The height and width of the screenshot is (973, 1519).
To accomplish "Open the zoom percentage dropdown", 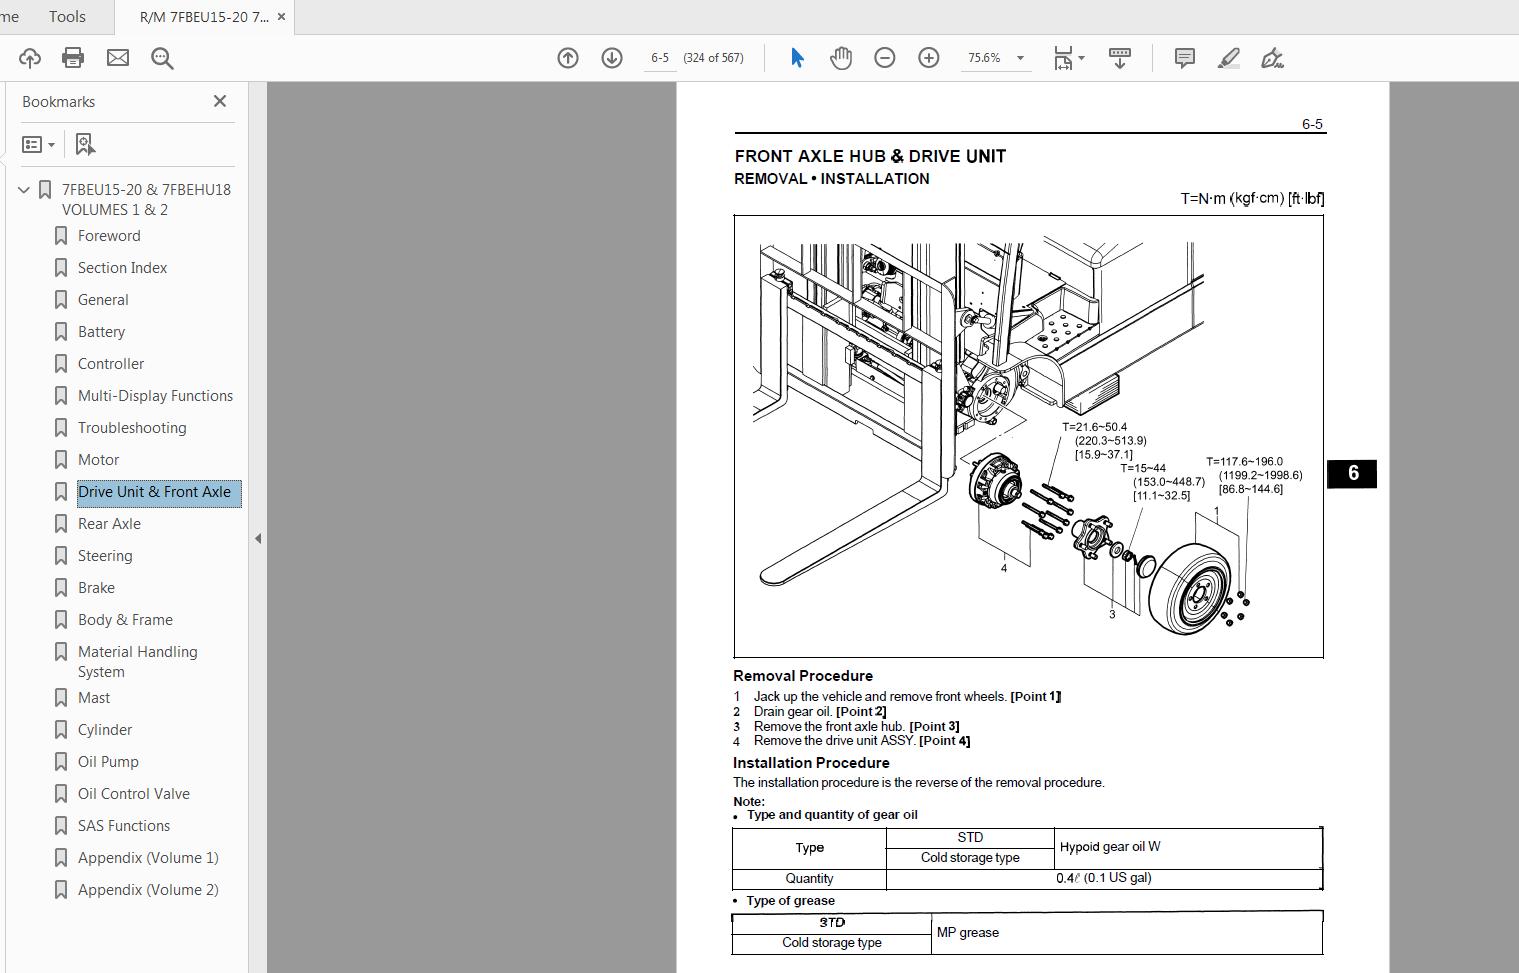I will pos(1021,58).
